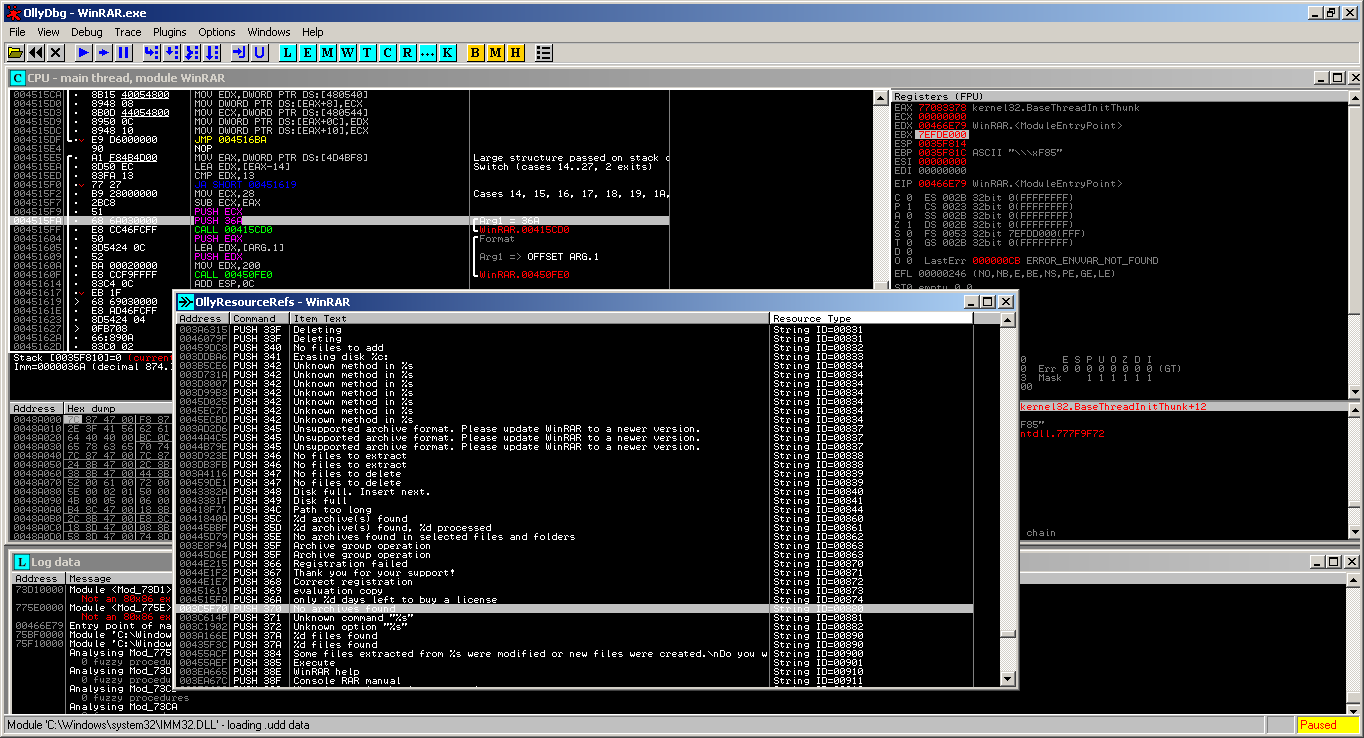This screenshot has height=738, width=1364.
Task: Execute till user code U icon
Action: coord(260,52)
